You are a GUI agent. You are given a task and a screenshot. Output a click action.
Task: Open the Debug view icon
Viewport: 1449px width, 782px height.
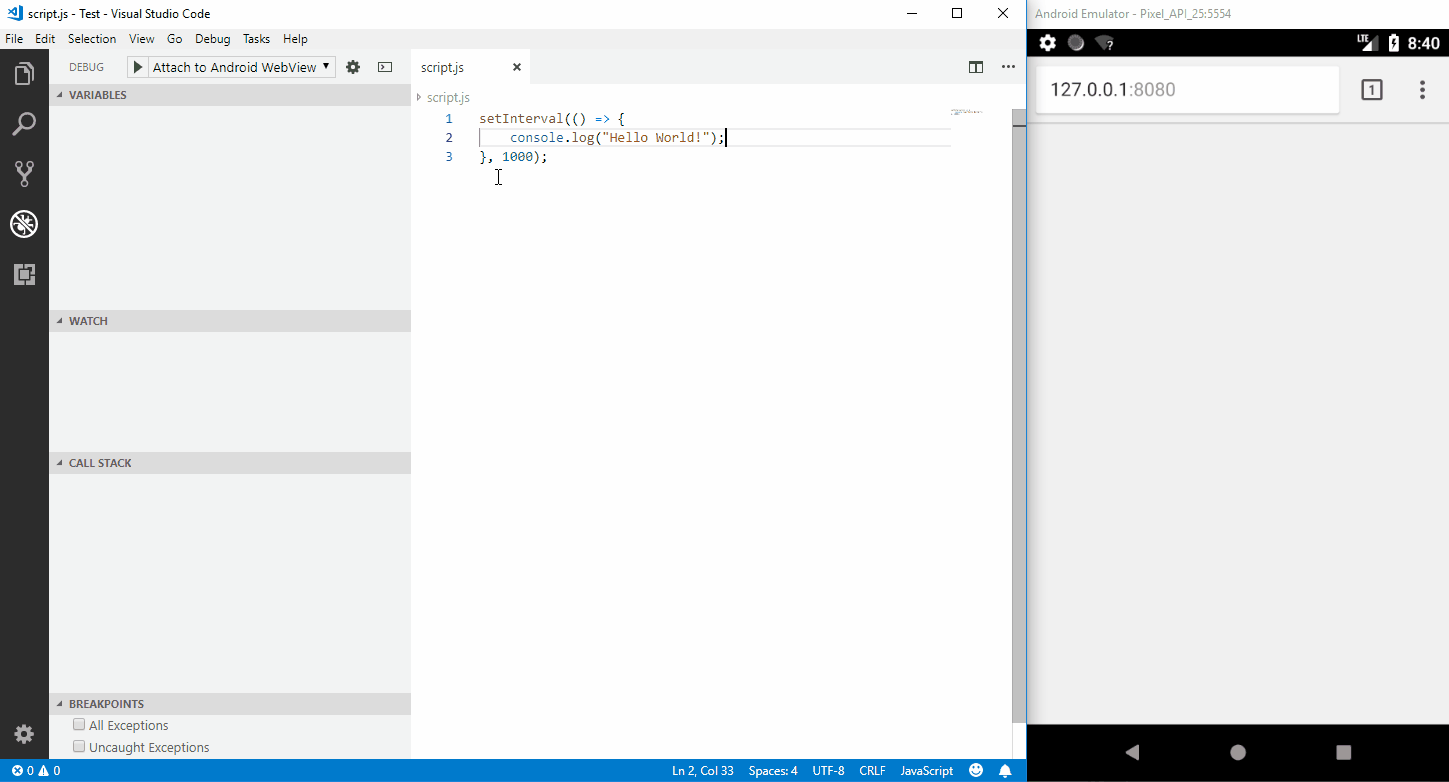click(x=24, y=224)
